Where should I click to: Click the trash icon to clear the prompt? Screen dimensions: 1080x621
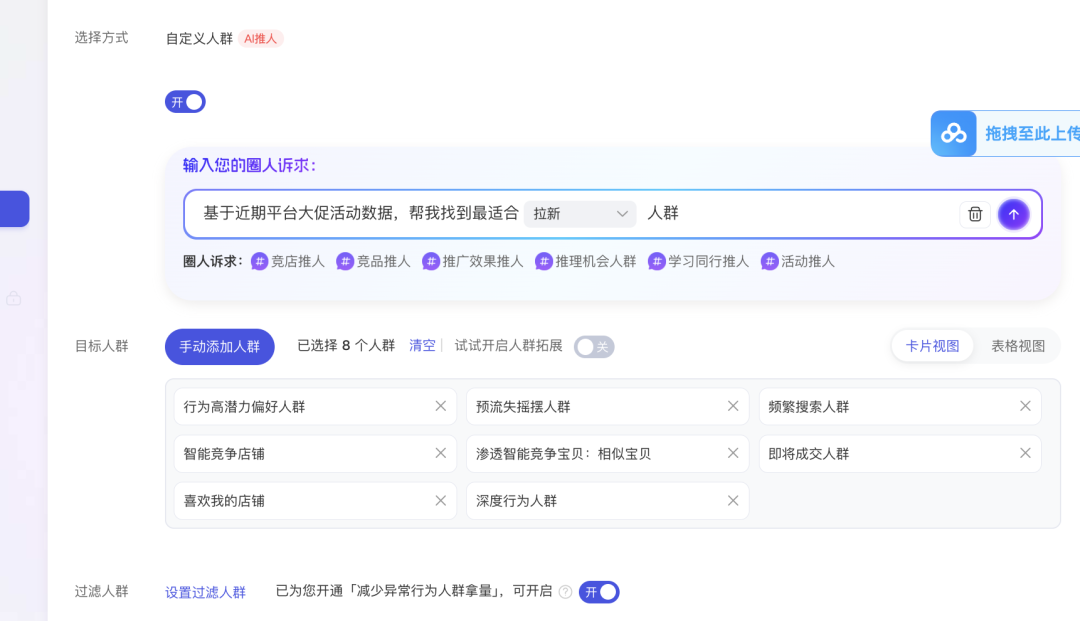pyautogui.click(x=975, y=214)
